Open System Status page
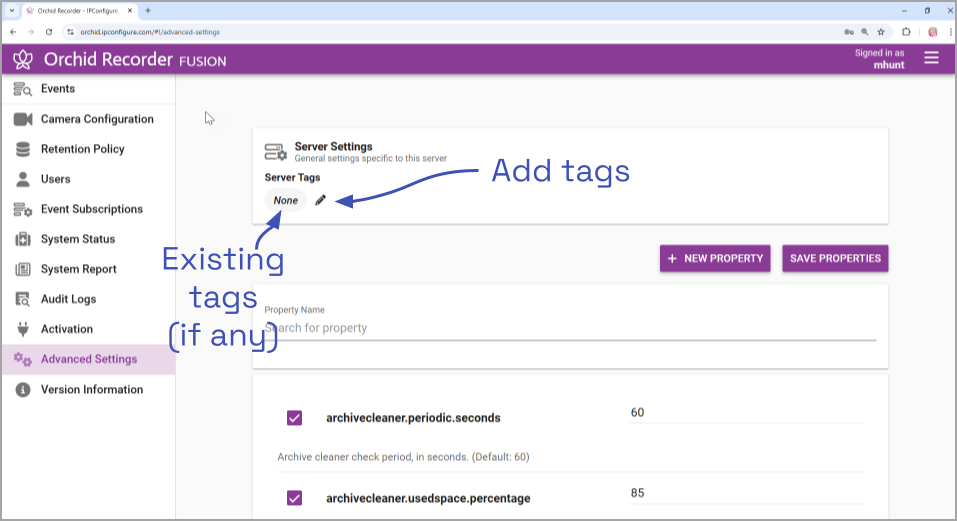The width and height of the screenshot is (957, 521). (x=77, y=239)
